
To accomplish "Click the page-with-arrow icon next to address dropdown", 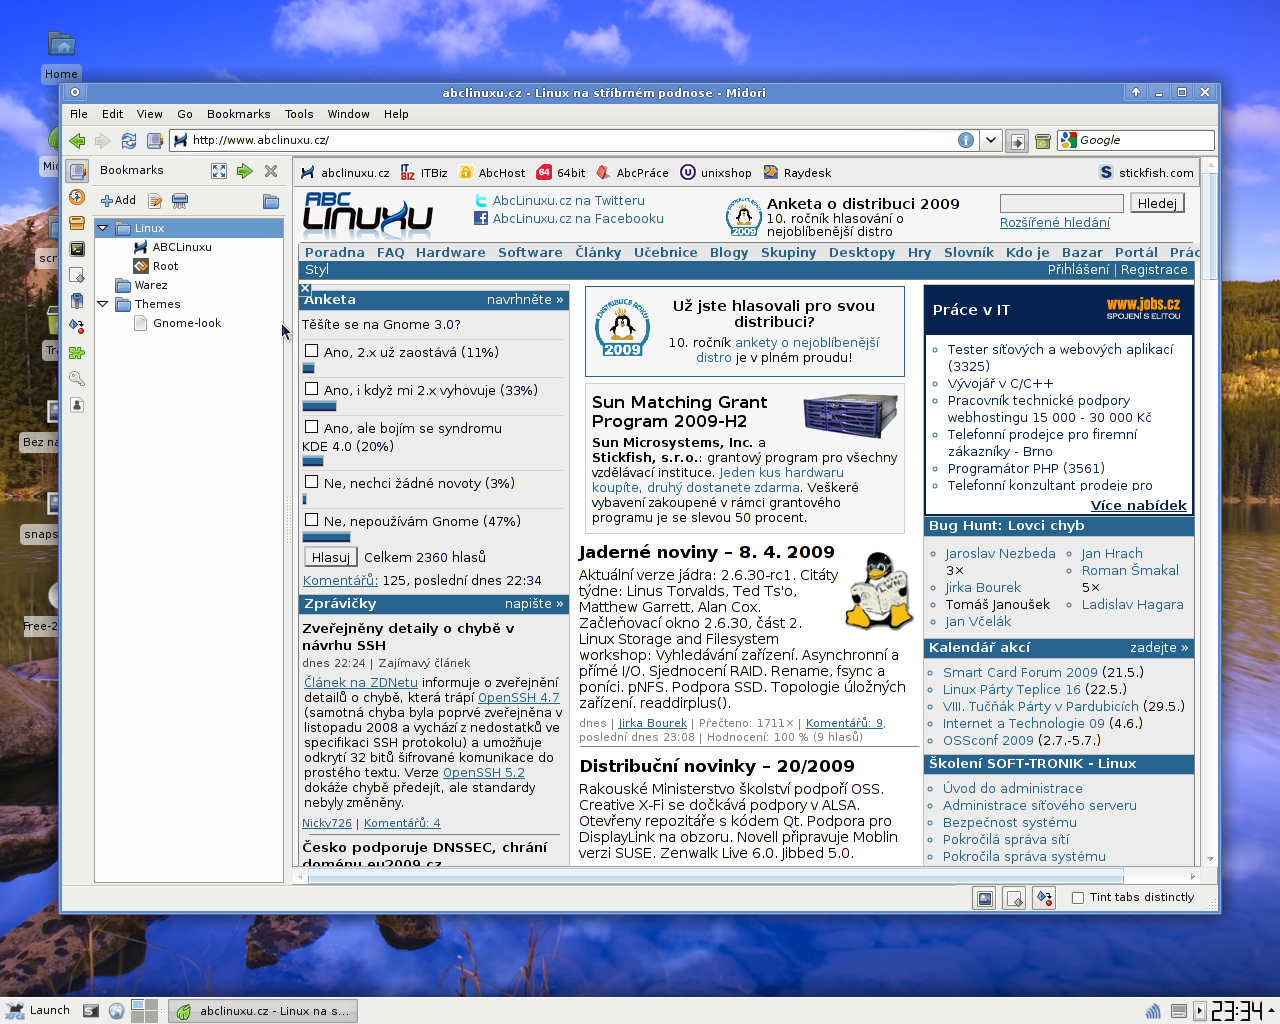I will [1017, 141].
